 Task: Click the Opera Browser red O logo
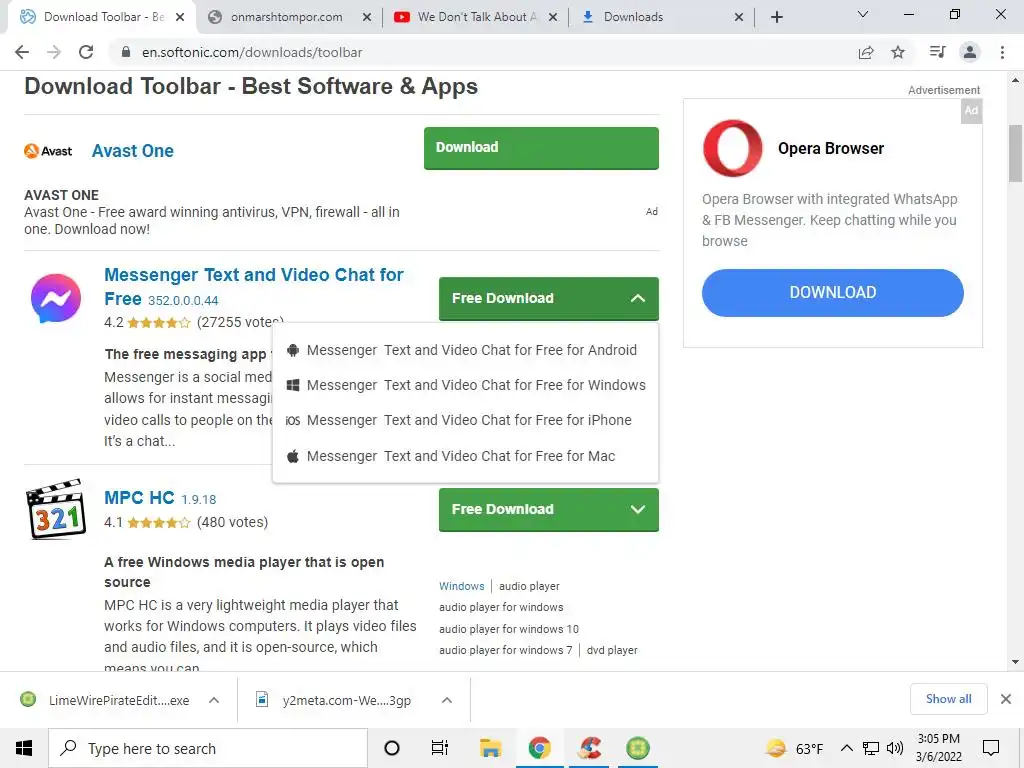tap(732, 148)
